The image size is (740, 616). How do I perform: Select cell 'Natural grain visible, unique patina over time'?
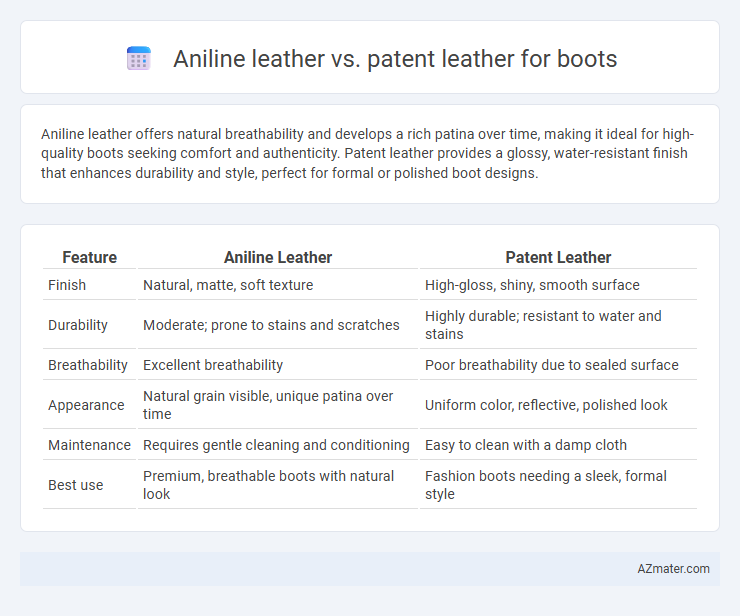pos(278,405)
